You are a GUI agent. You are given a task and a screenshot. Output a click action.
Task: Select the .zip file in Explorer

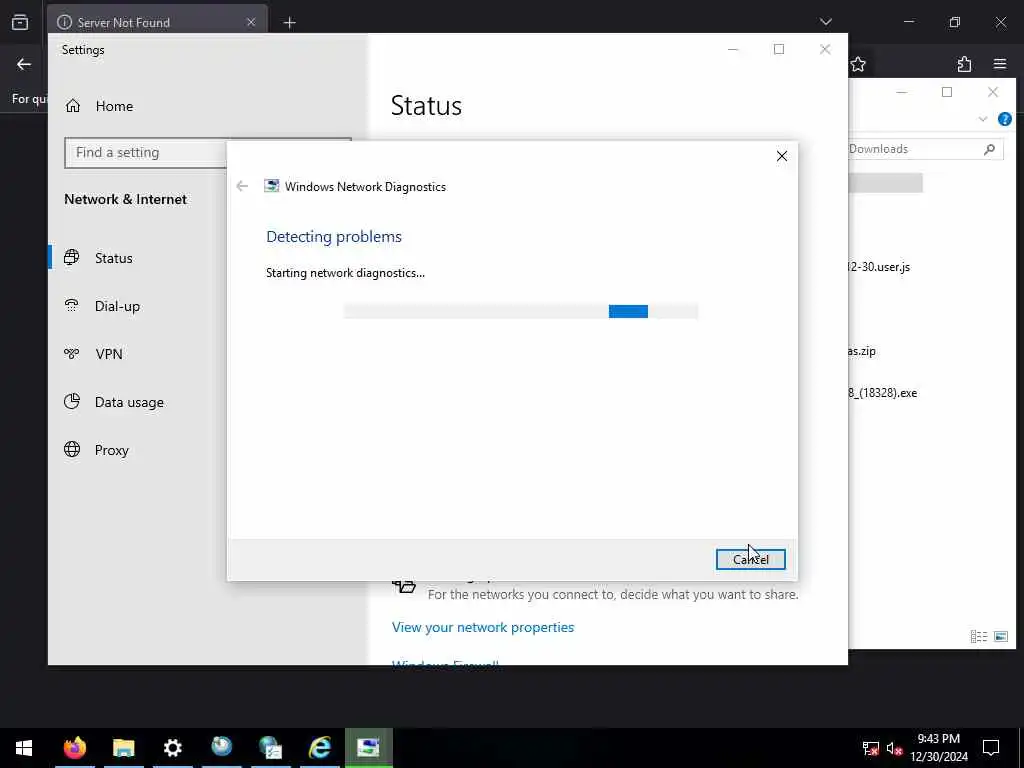click(862, 351)
